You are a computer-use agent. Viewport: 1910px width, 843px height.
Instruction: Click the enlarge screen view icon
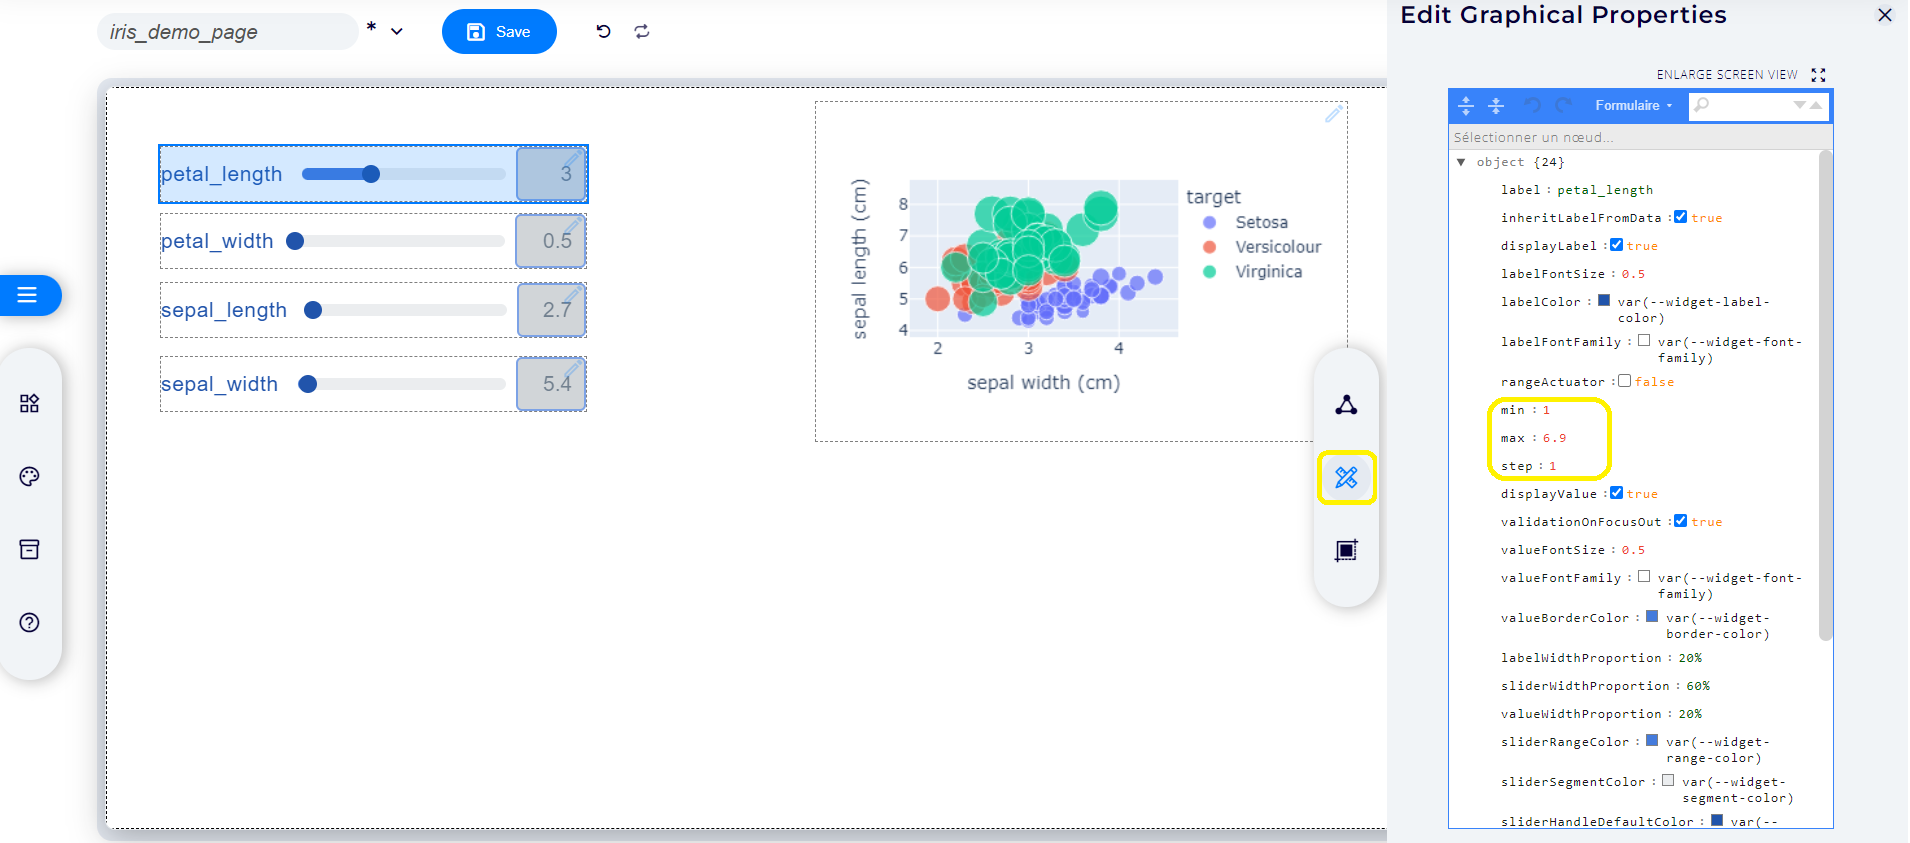pos(1818,75)
